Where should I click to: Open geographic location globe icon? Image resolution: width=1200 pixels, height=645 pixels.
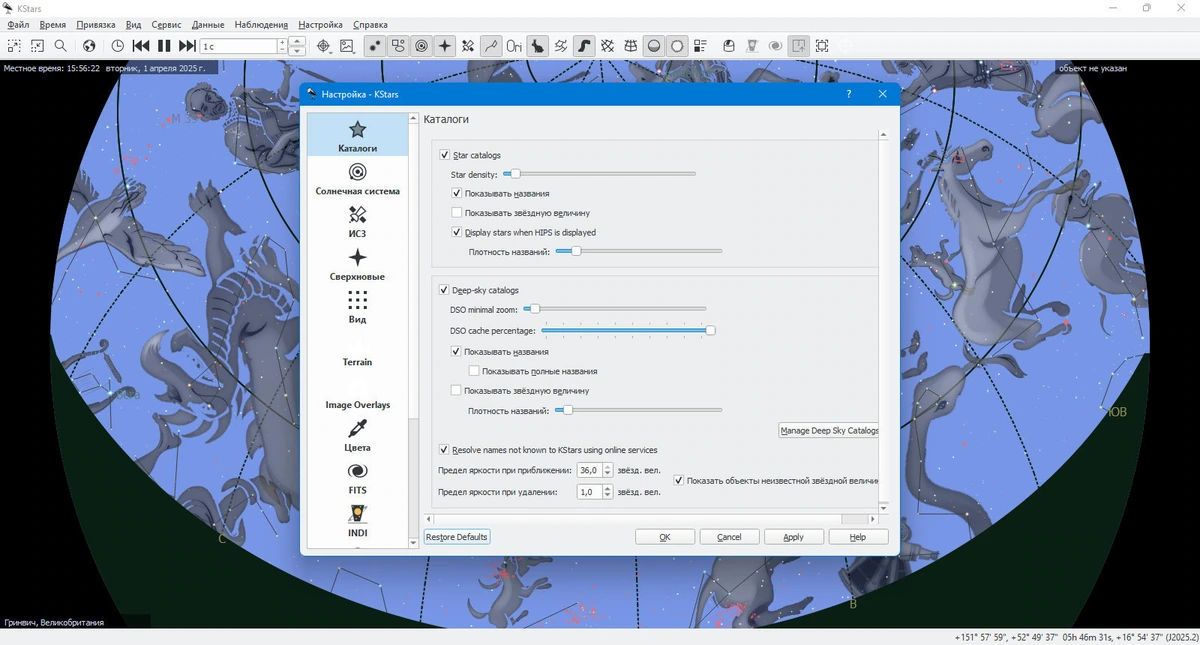[89, 45]
